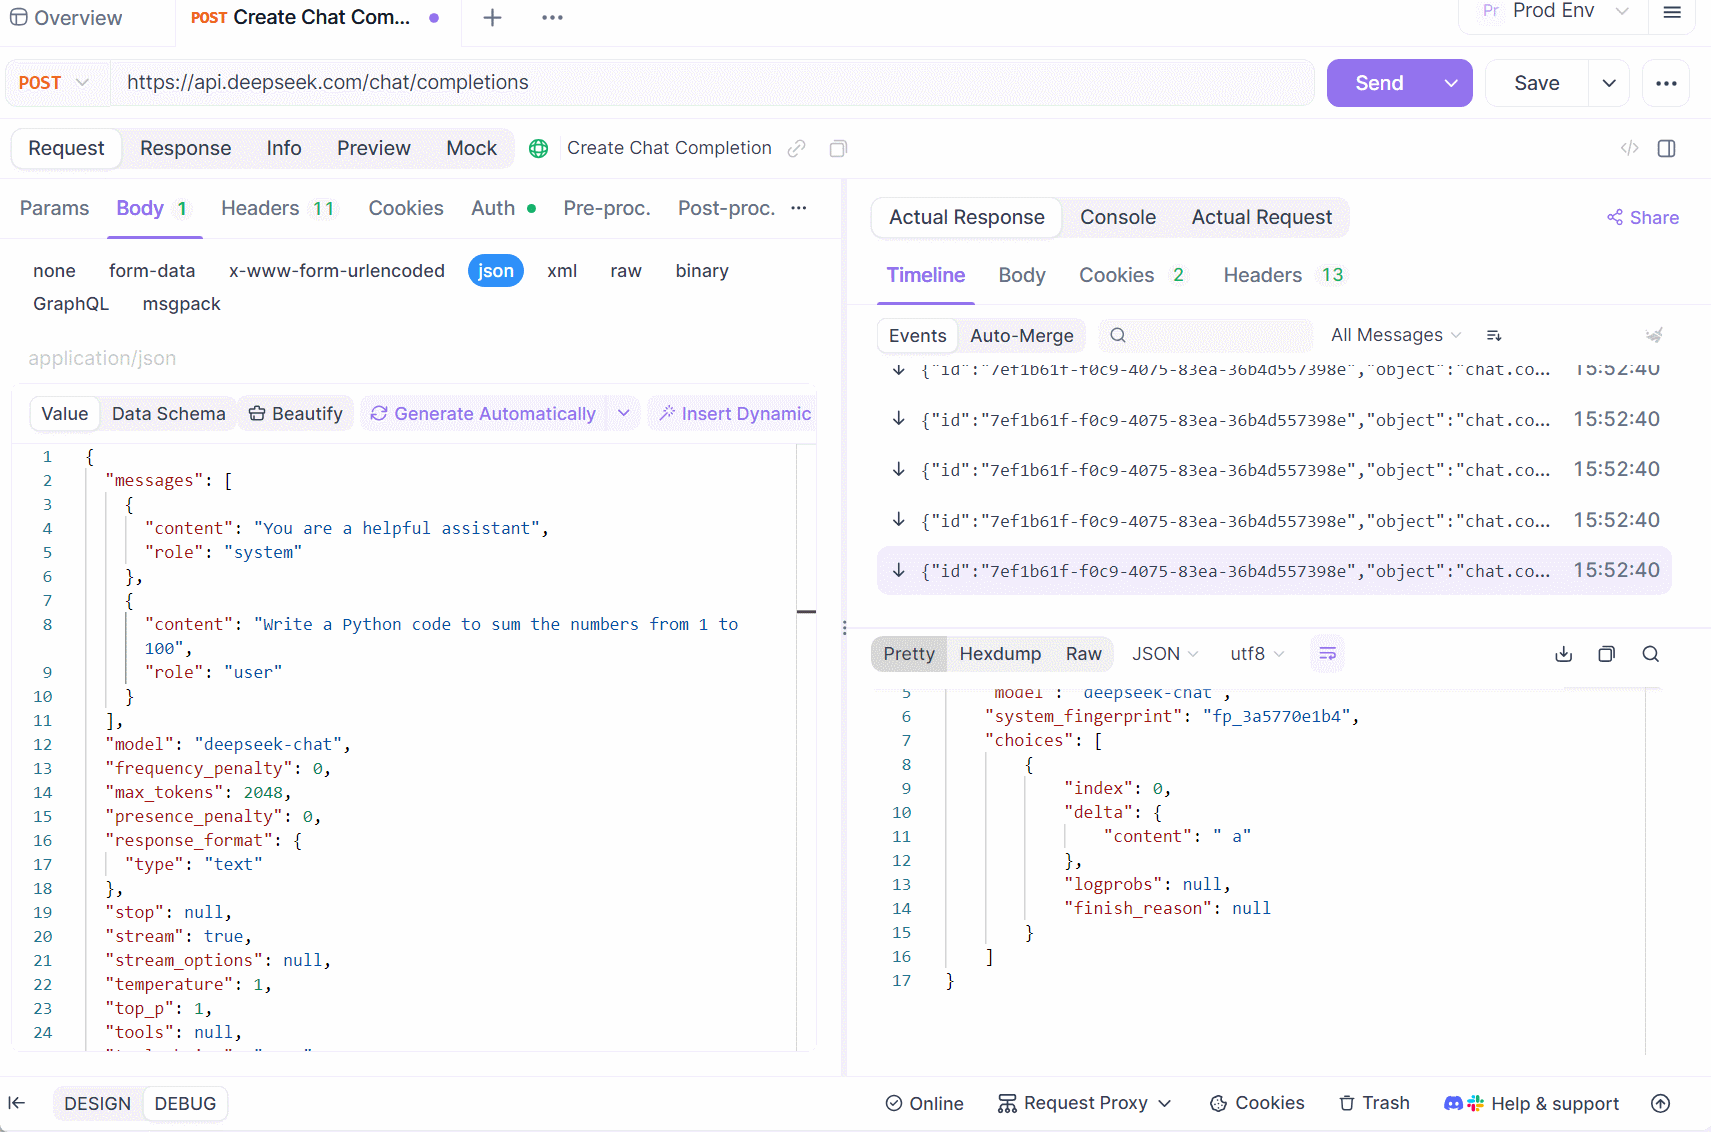Viewport: 1711px width, 1132px height.
Task: Select form-data body type
Action: (x=152, y=271)
